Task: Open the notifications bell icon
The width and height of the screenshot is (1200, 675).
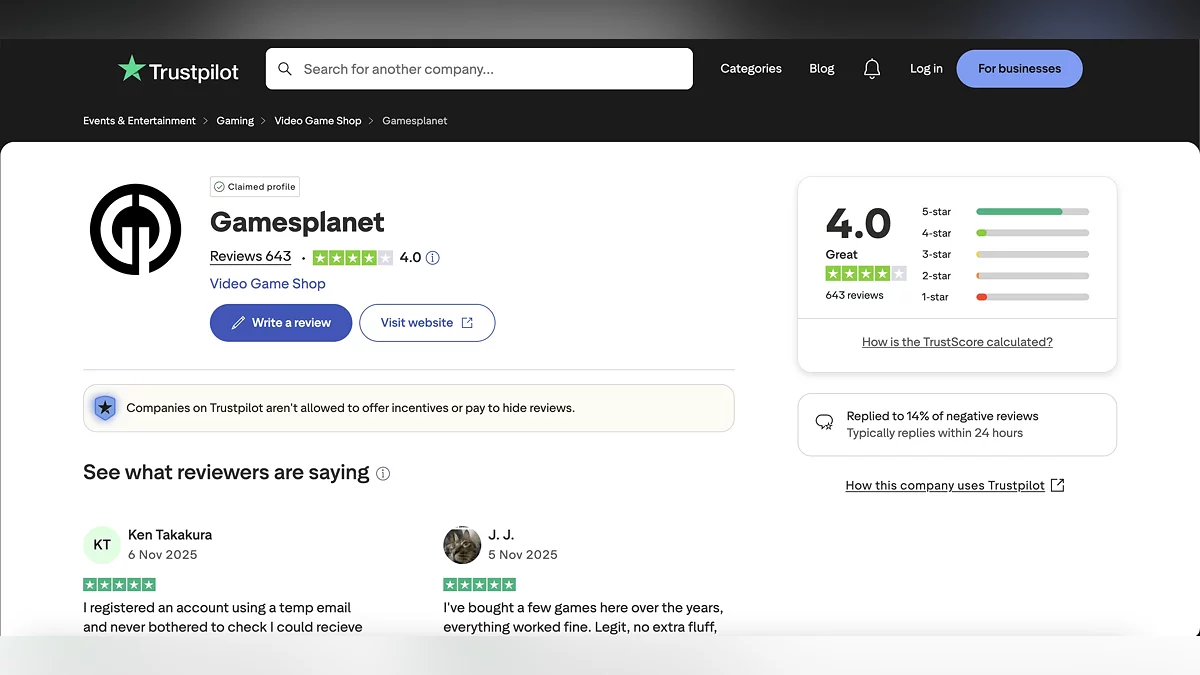Action: tap(872, 69)
